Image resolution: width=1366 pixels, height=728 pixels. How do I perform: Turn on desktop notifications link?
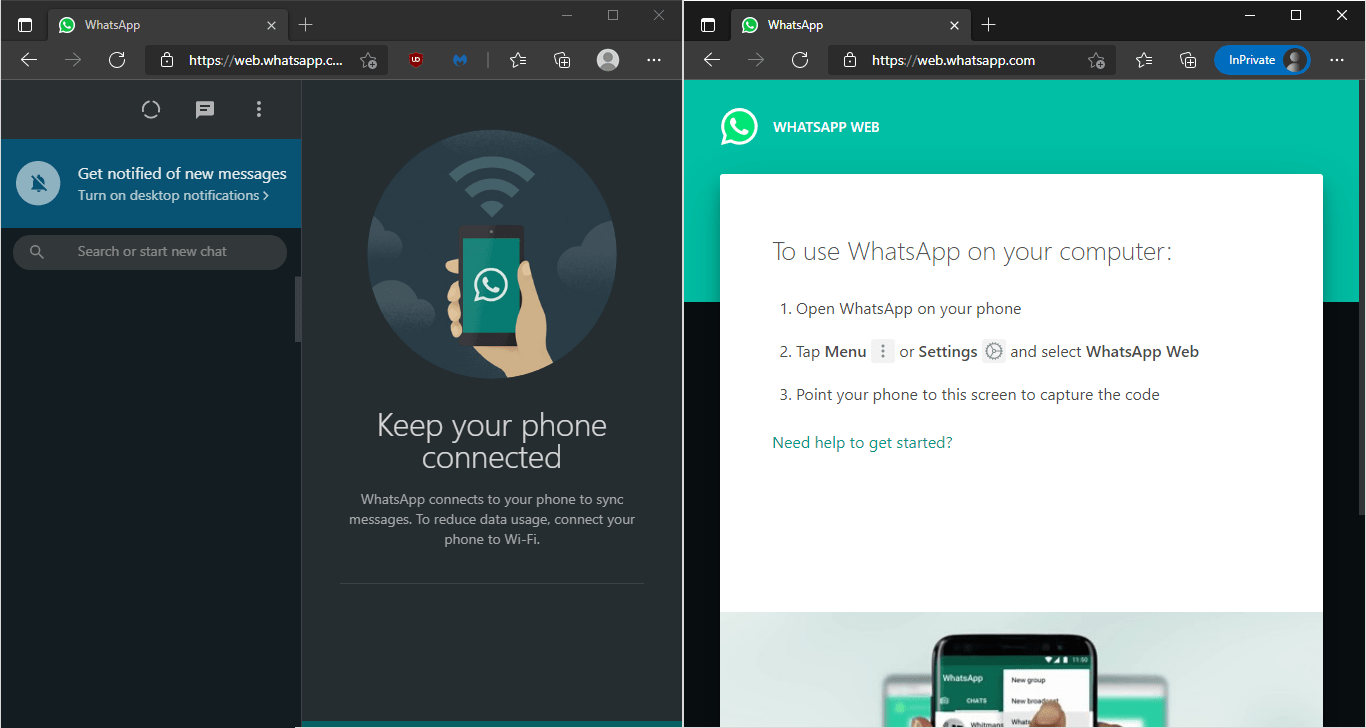[x=173, y=196]
